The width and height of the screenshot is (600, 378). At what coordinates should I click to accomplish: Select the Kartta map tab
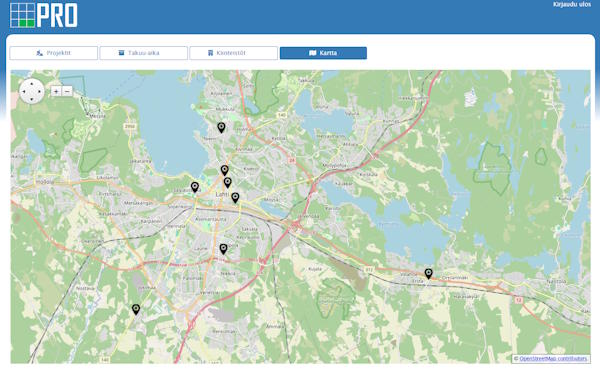click(323, 53)
